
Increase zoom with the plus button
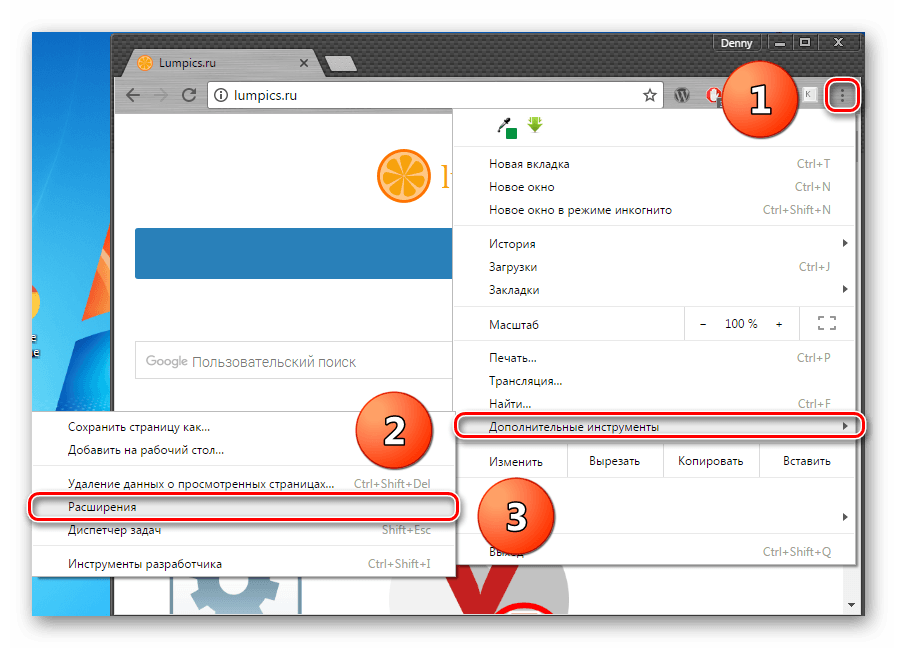[779, 324]
